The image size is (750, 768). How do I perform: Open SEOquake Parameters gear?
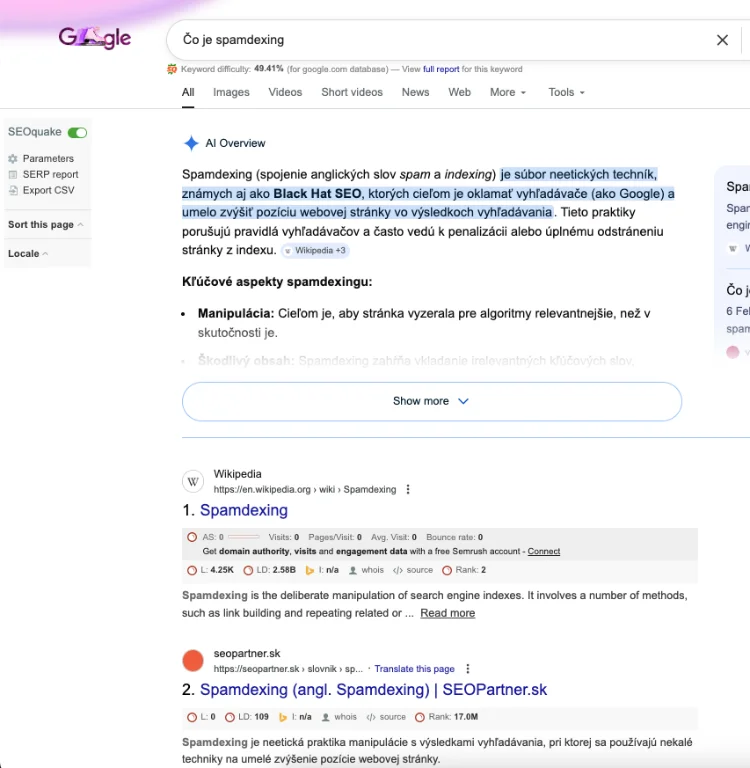point(13,158)
